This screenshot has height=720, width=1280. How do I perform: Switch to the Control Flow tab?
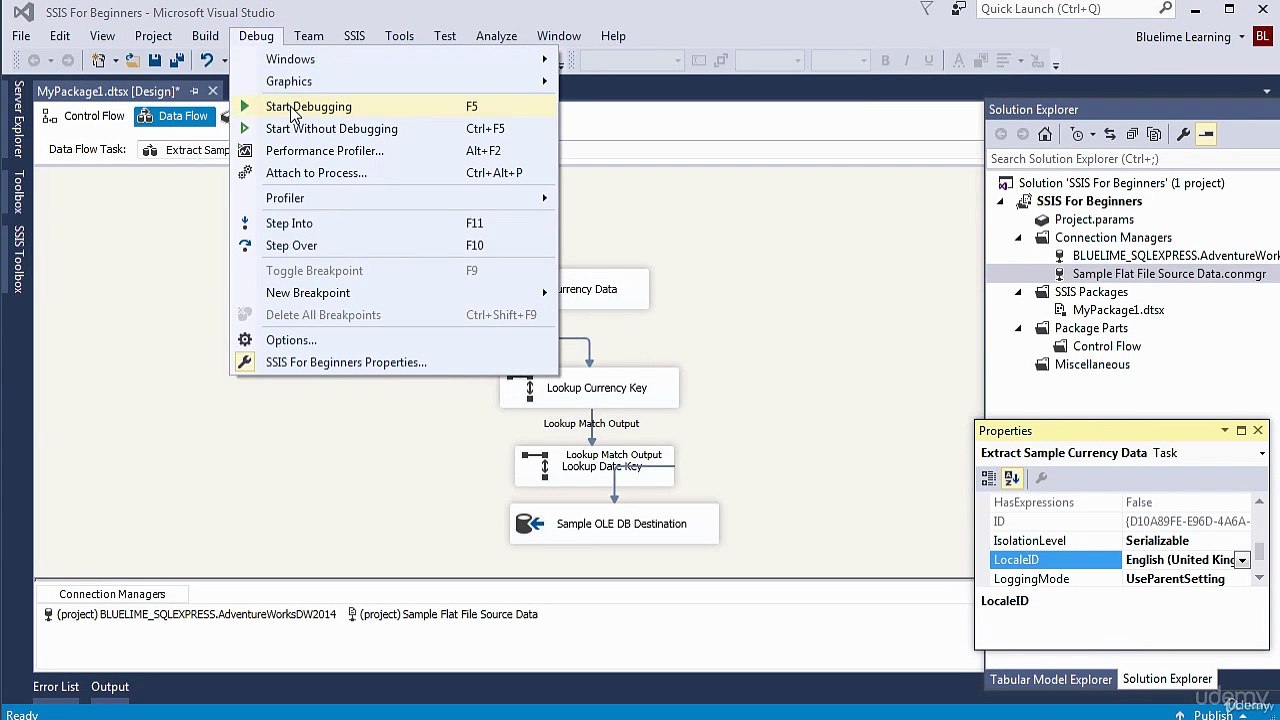coord(86,116)
